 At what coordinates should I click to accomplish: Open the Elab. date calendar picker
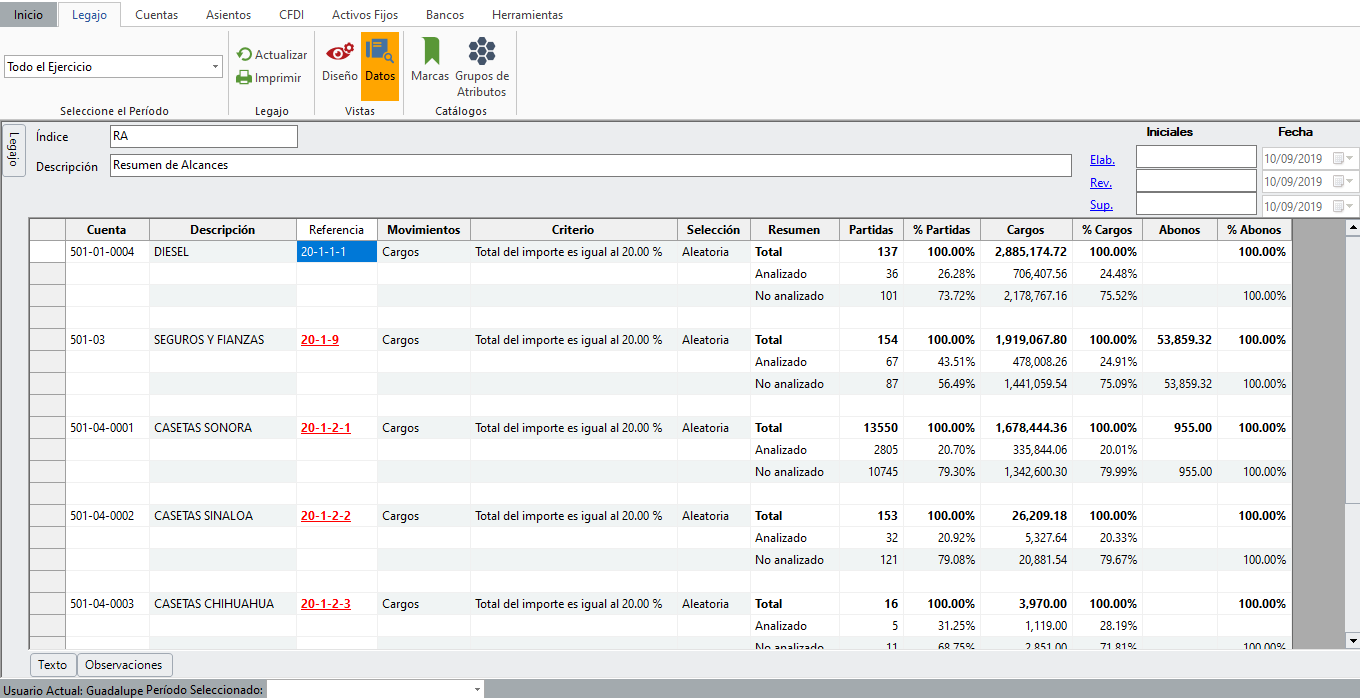[x=1338, y=159]
